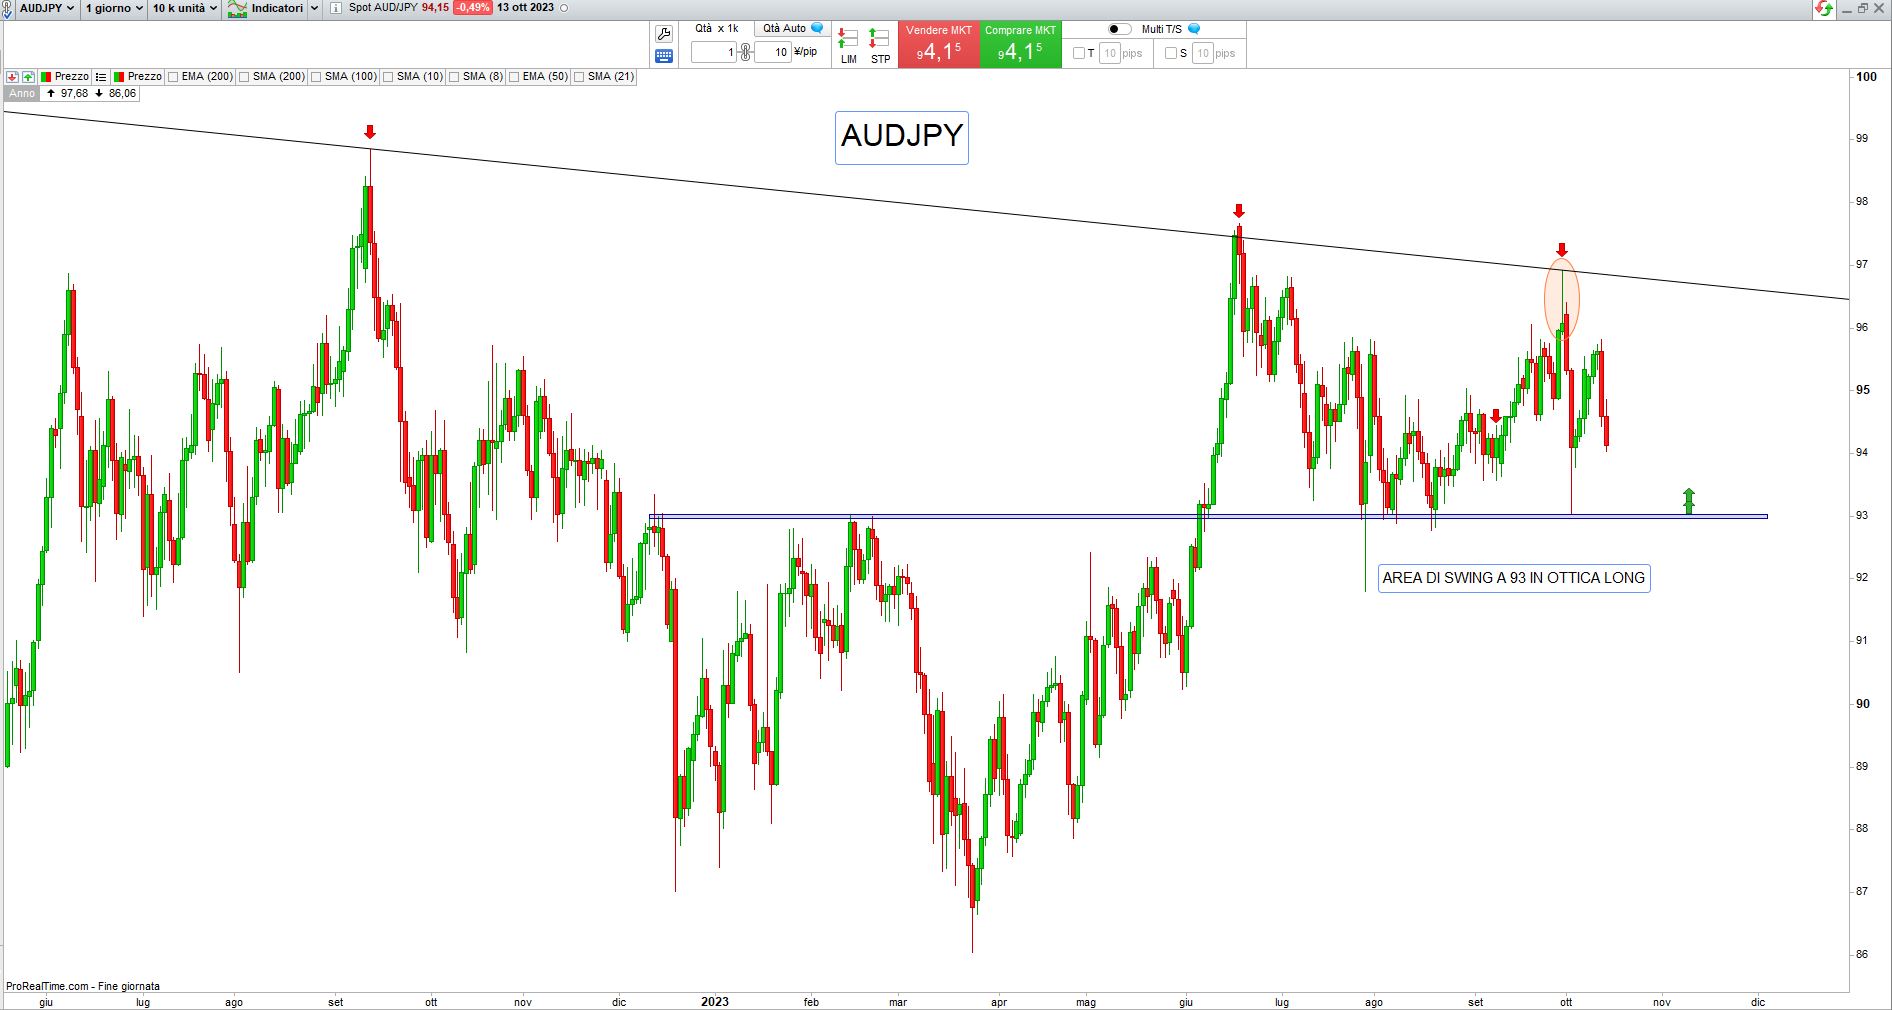Click the 'ott' label near 2023 year end

click(1567, 1002)
